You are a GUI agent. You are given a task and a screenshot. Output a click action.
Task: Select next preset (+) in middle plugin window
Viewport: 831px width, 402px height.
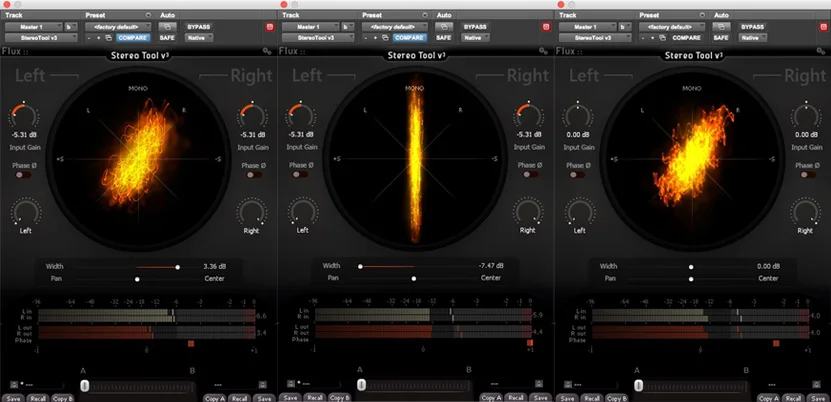tap(375, 38)
